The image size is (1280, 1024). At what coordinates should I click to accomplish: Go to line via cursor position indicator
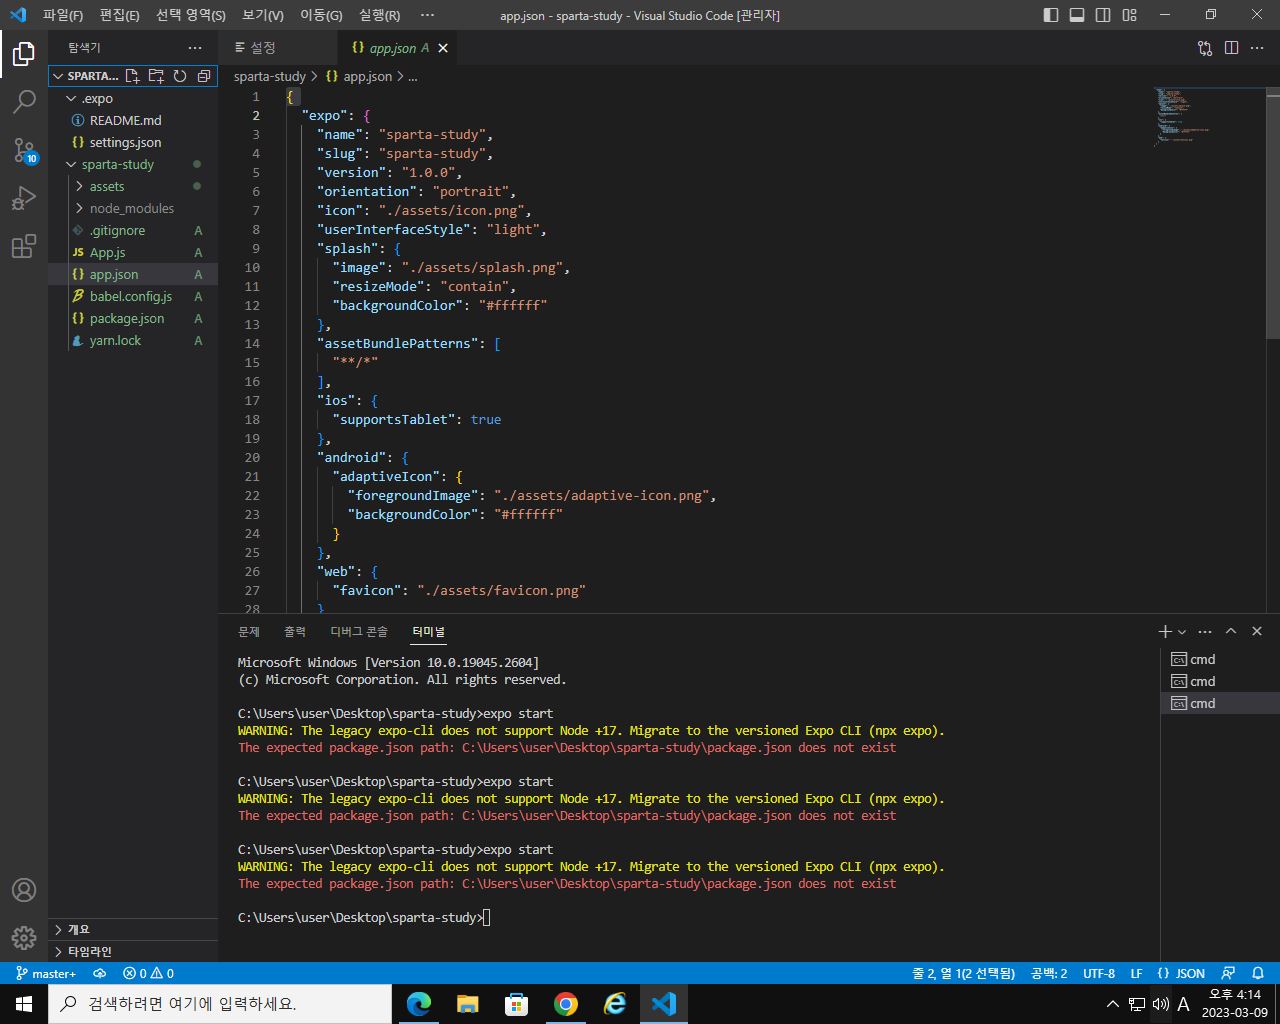963,973
